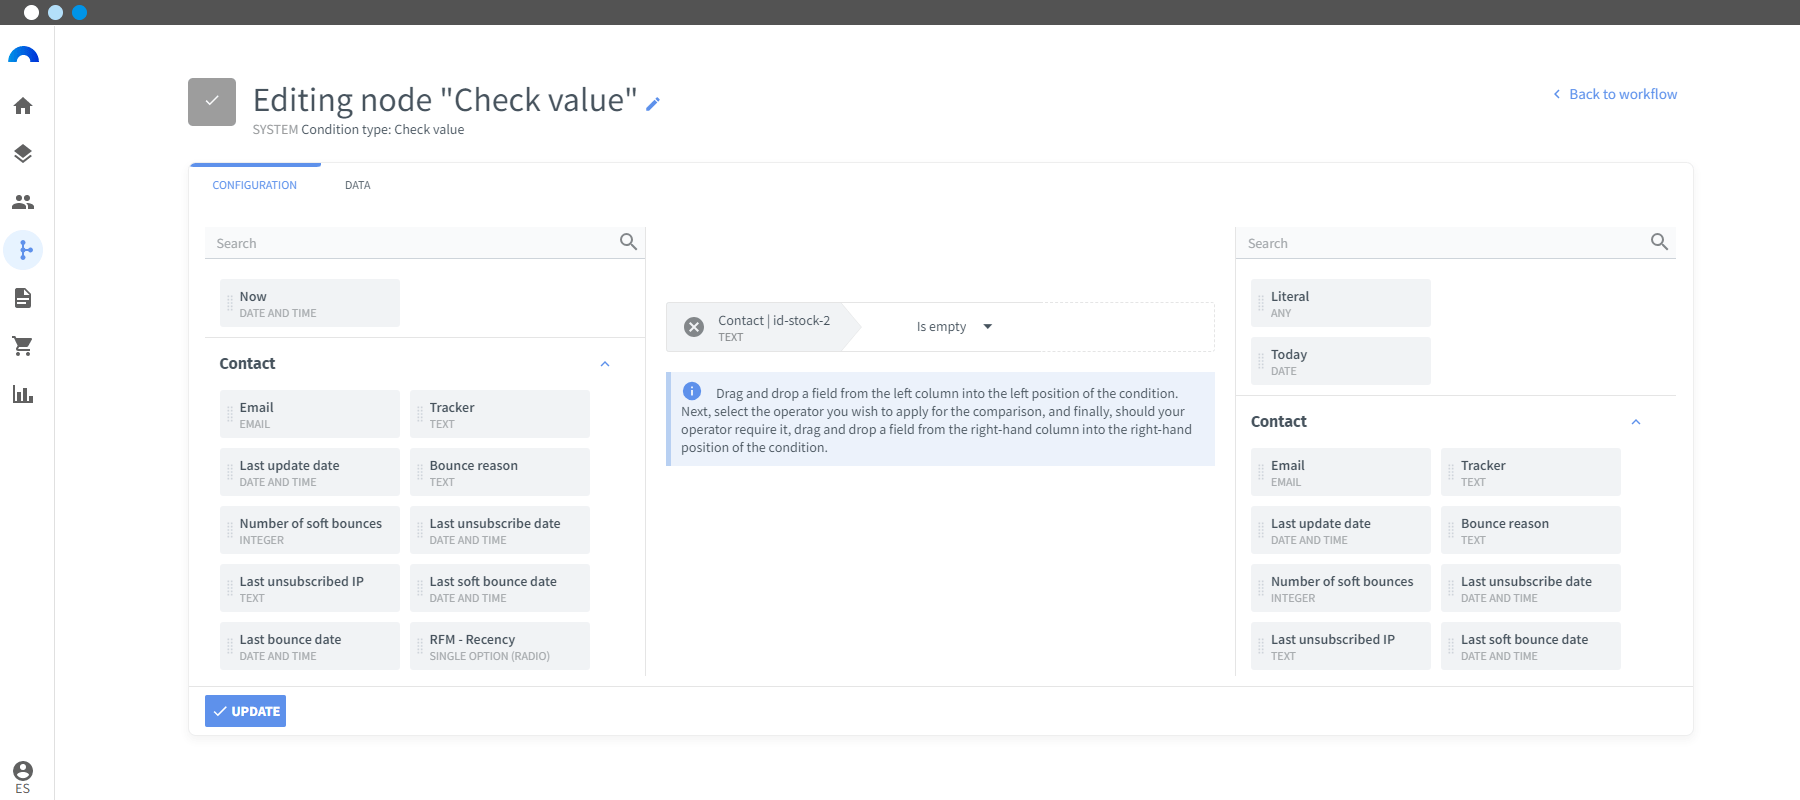Select RFM - Recency field
This screenshot has height=800, width=1800.
pyautogui.click(x=500, y=646)
